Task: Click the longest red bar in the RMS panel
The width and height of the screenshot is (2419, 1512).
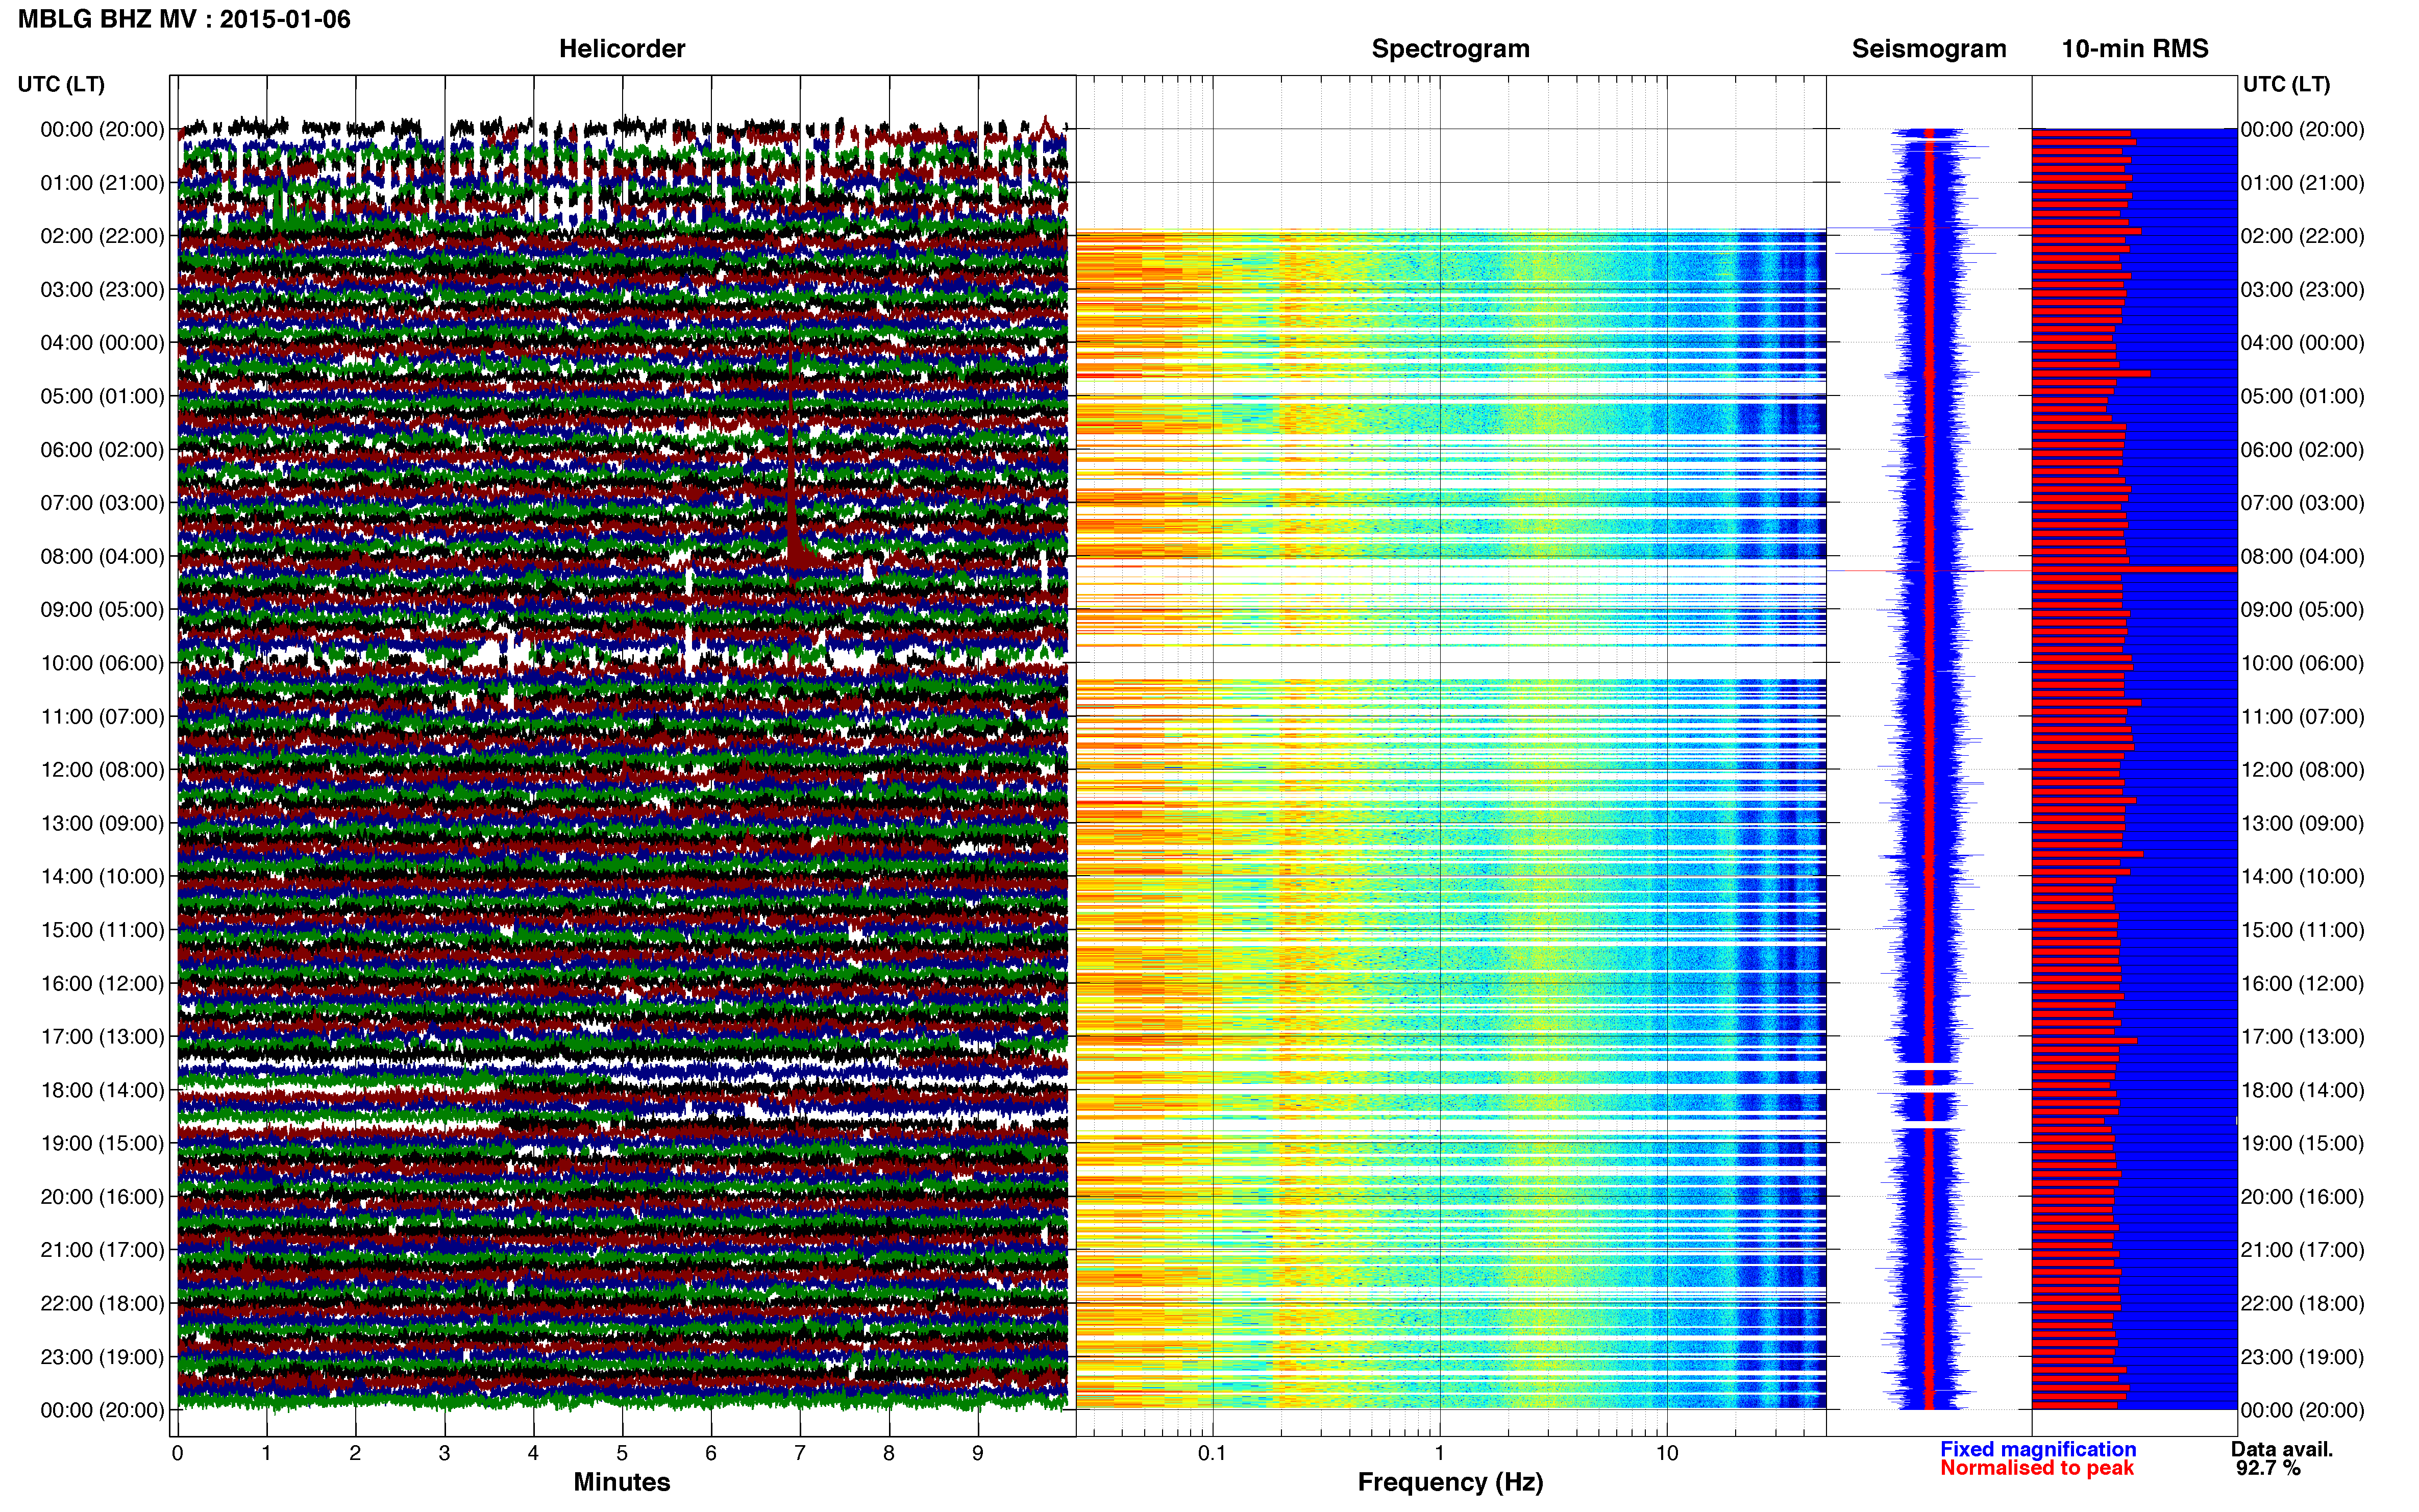Action: coord(2134,569)
